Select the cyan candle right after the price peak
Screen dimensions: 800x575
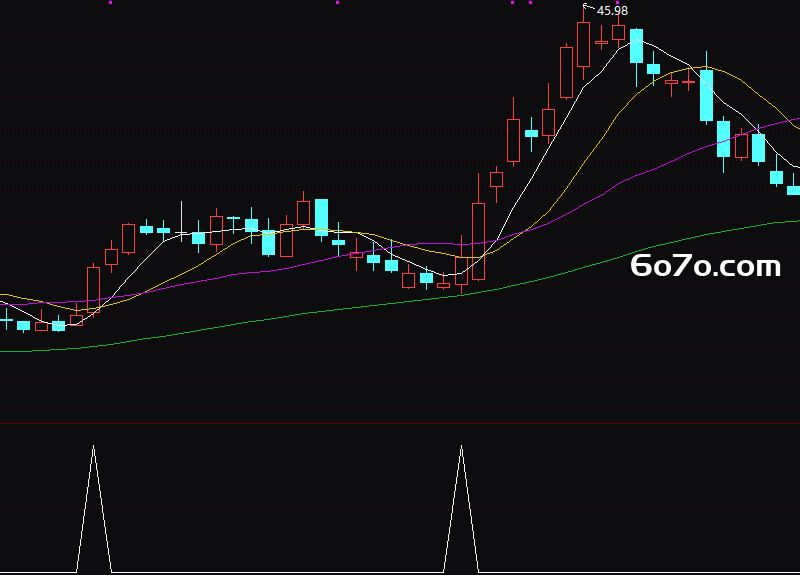636,46
